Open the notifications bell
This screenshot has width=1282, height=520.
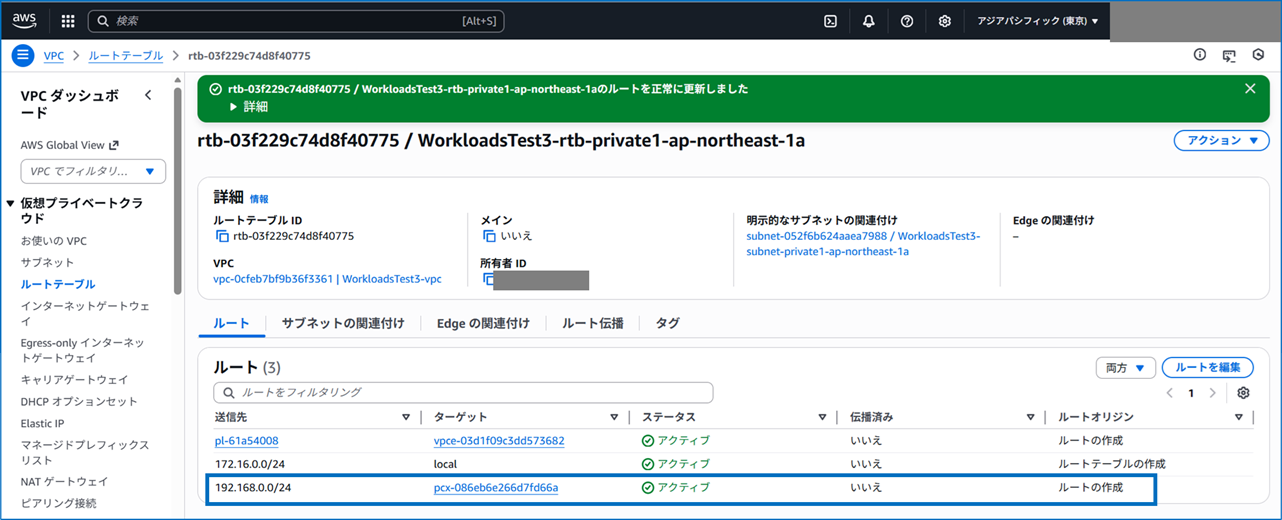tap(868, 21)
